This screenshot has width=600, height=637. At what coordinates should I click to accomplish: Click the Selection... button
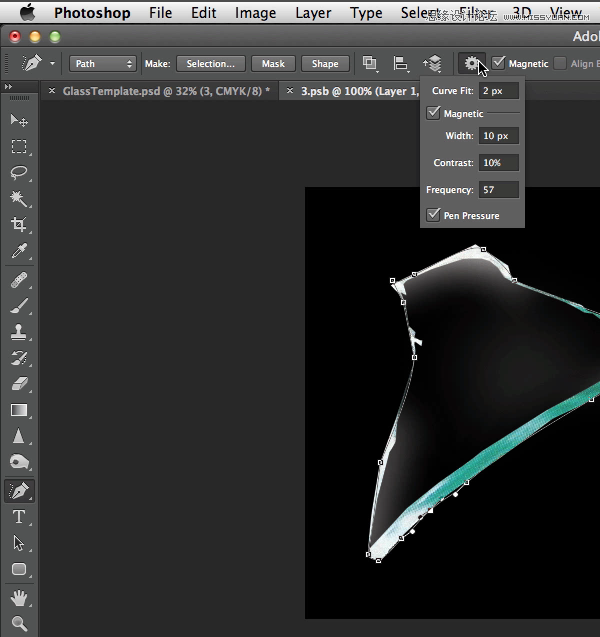(x=210, y=63)
